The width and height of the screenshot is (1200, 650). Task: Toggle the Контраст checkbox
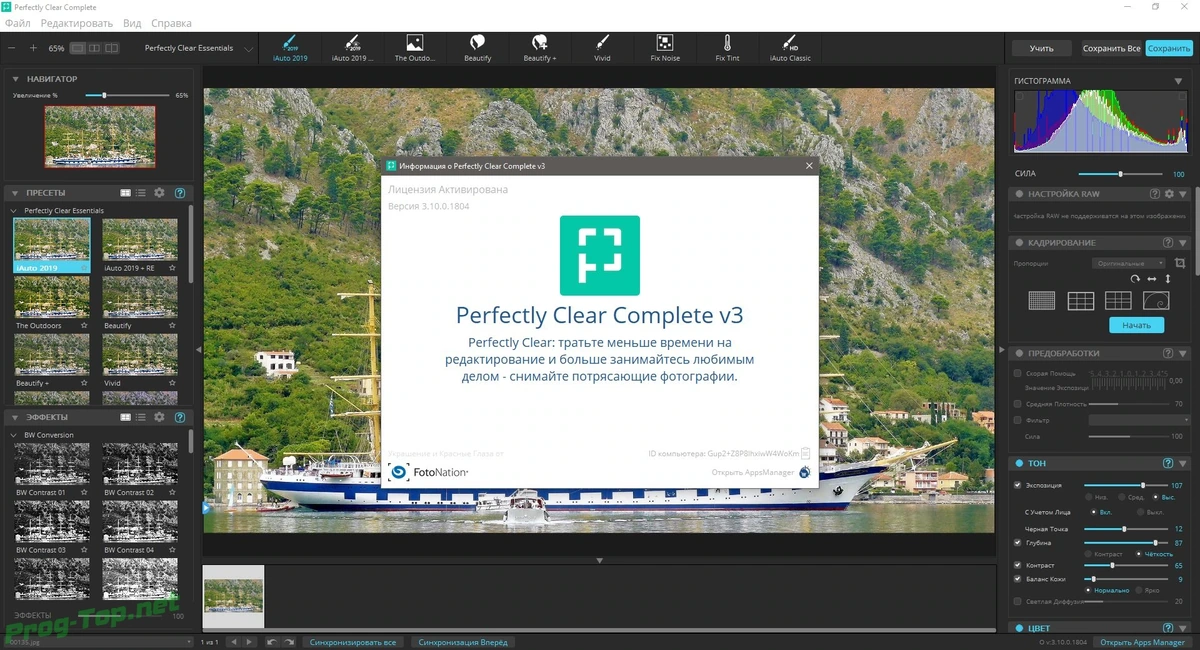point(1018,565)
